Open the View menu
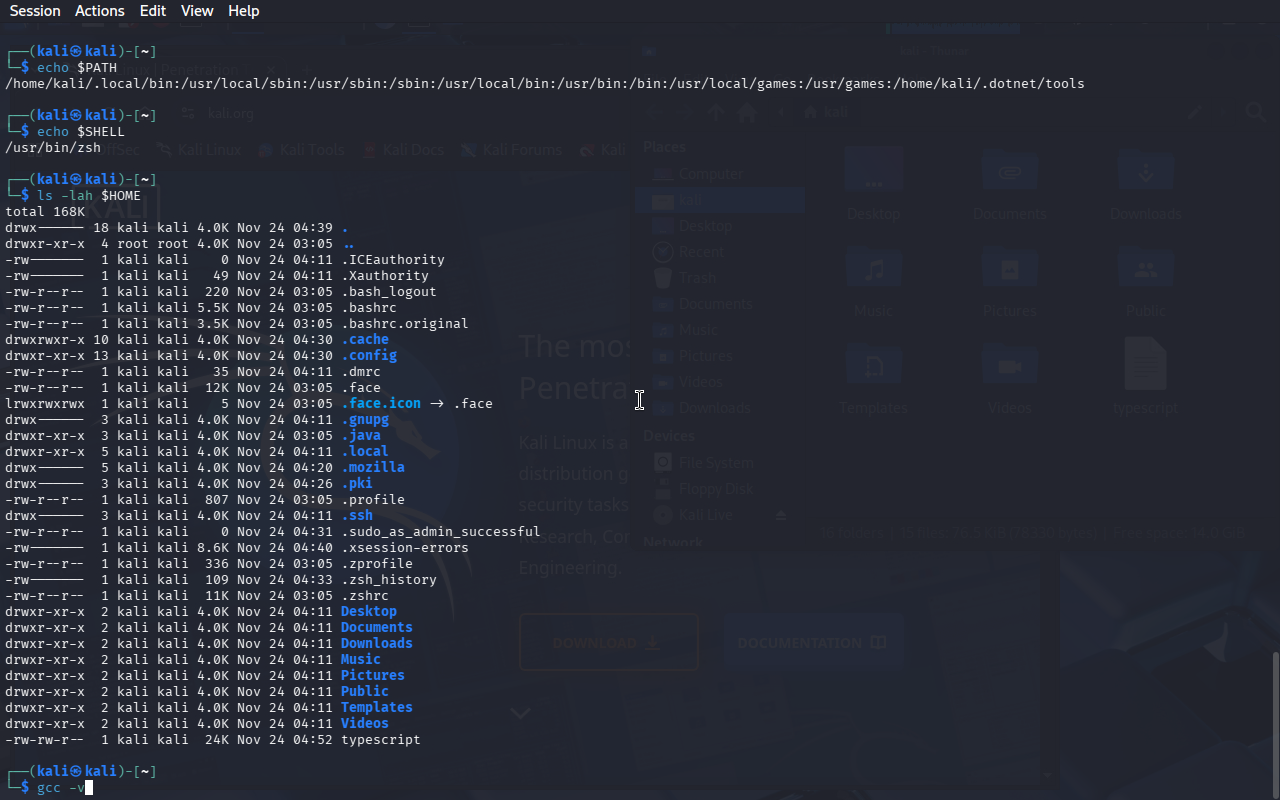The height and width of the screenshot is (800, 1280). tap(197, 11)
